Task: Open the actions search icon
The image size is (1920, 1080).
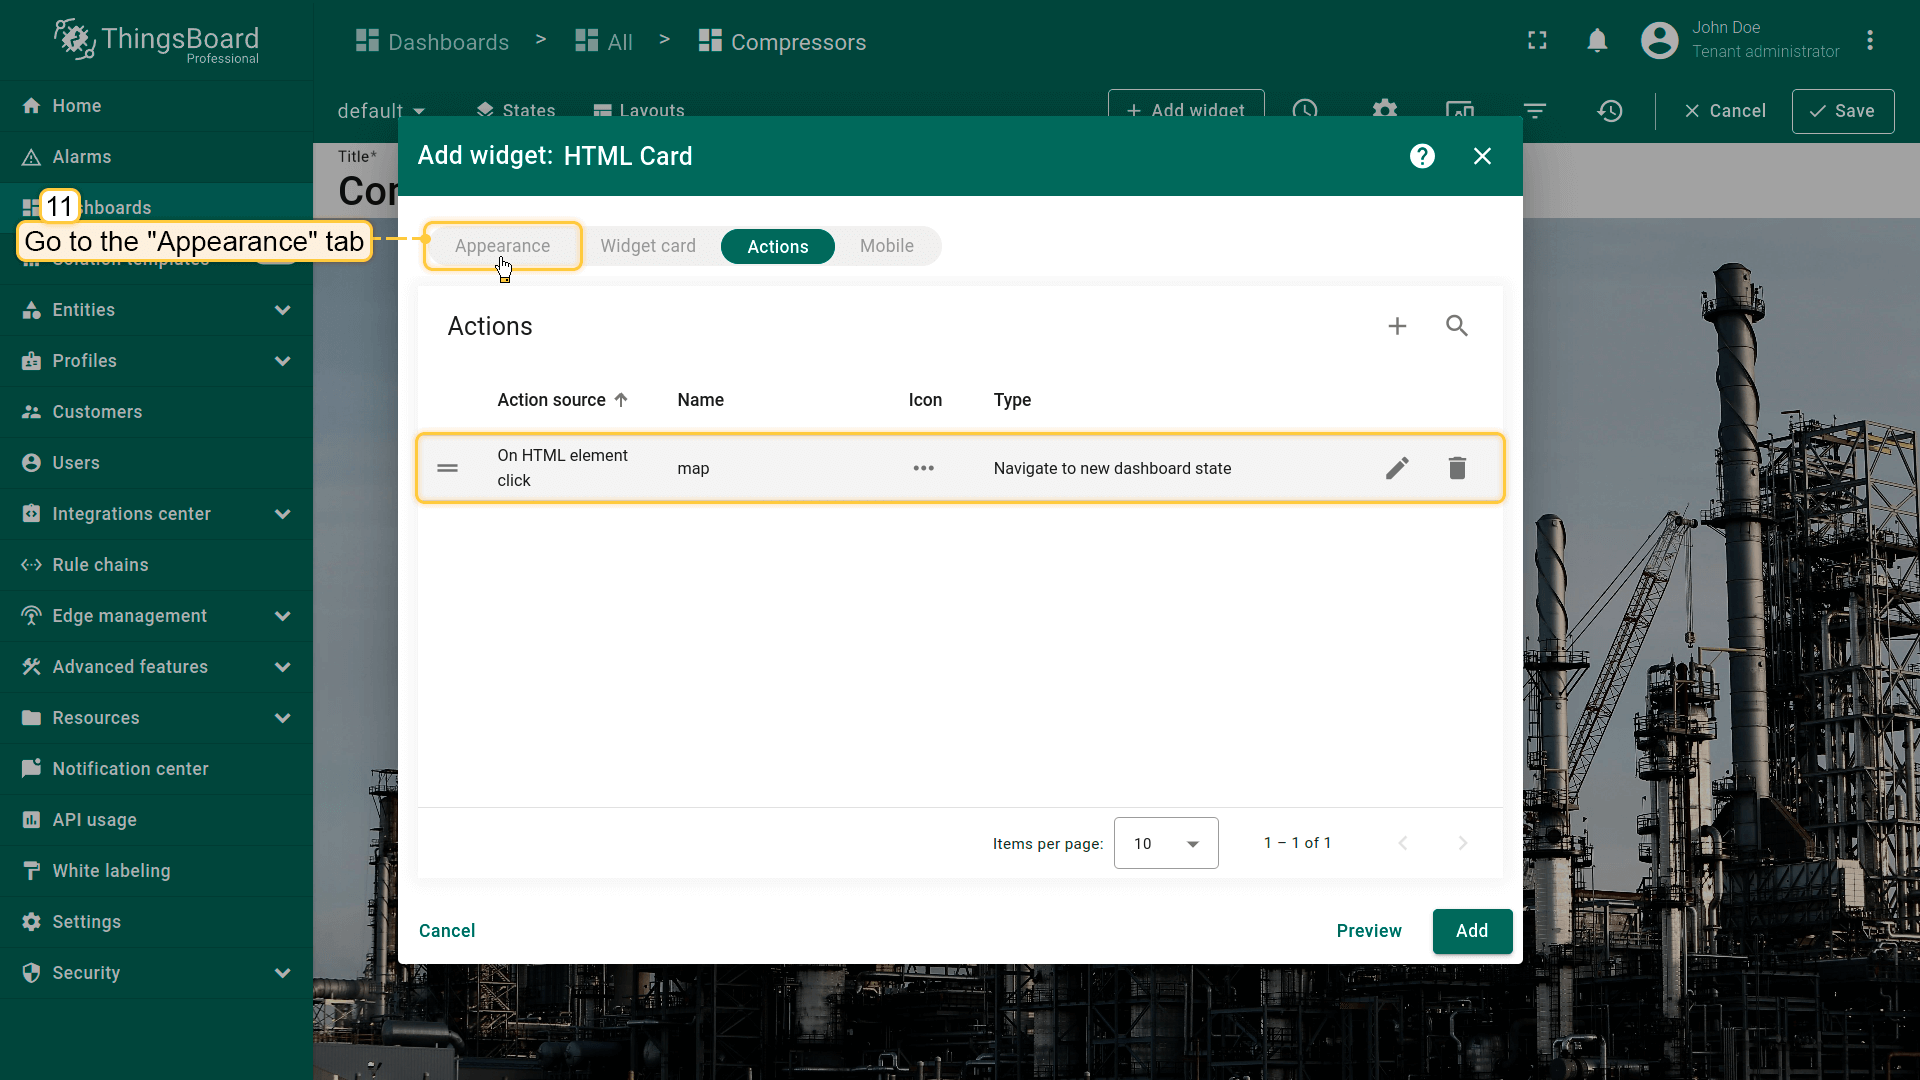Action: 1457,326
